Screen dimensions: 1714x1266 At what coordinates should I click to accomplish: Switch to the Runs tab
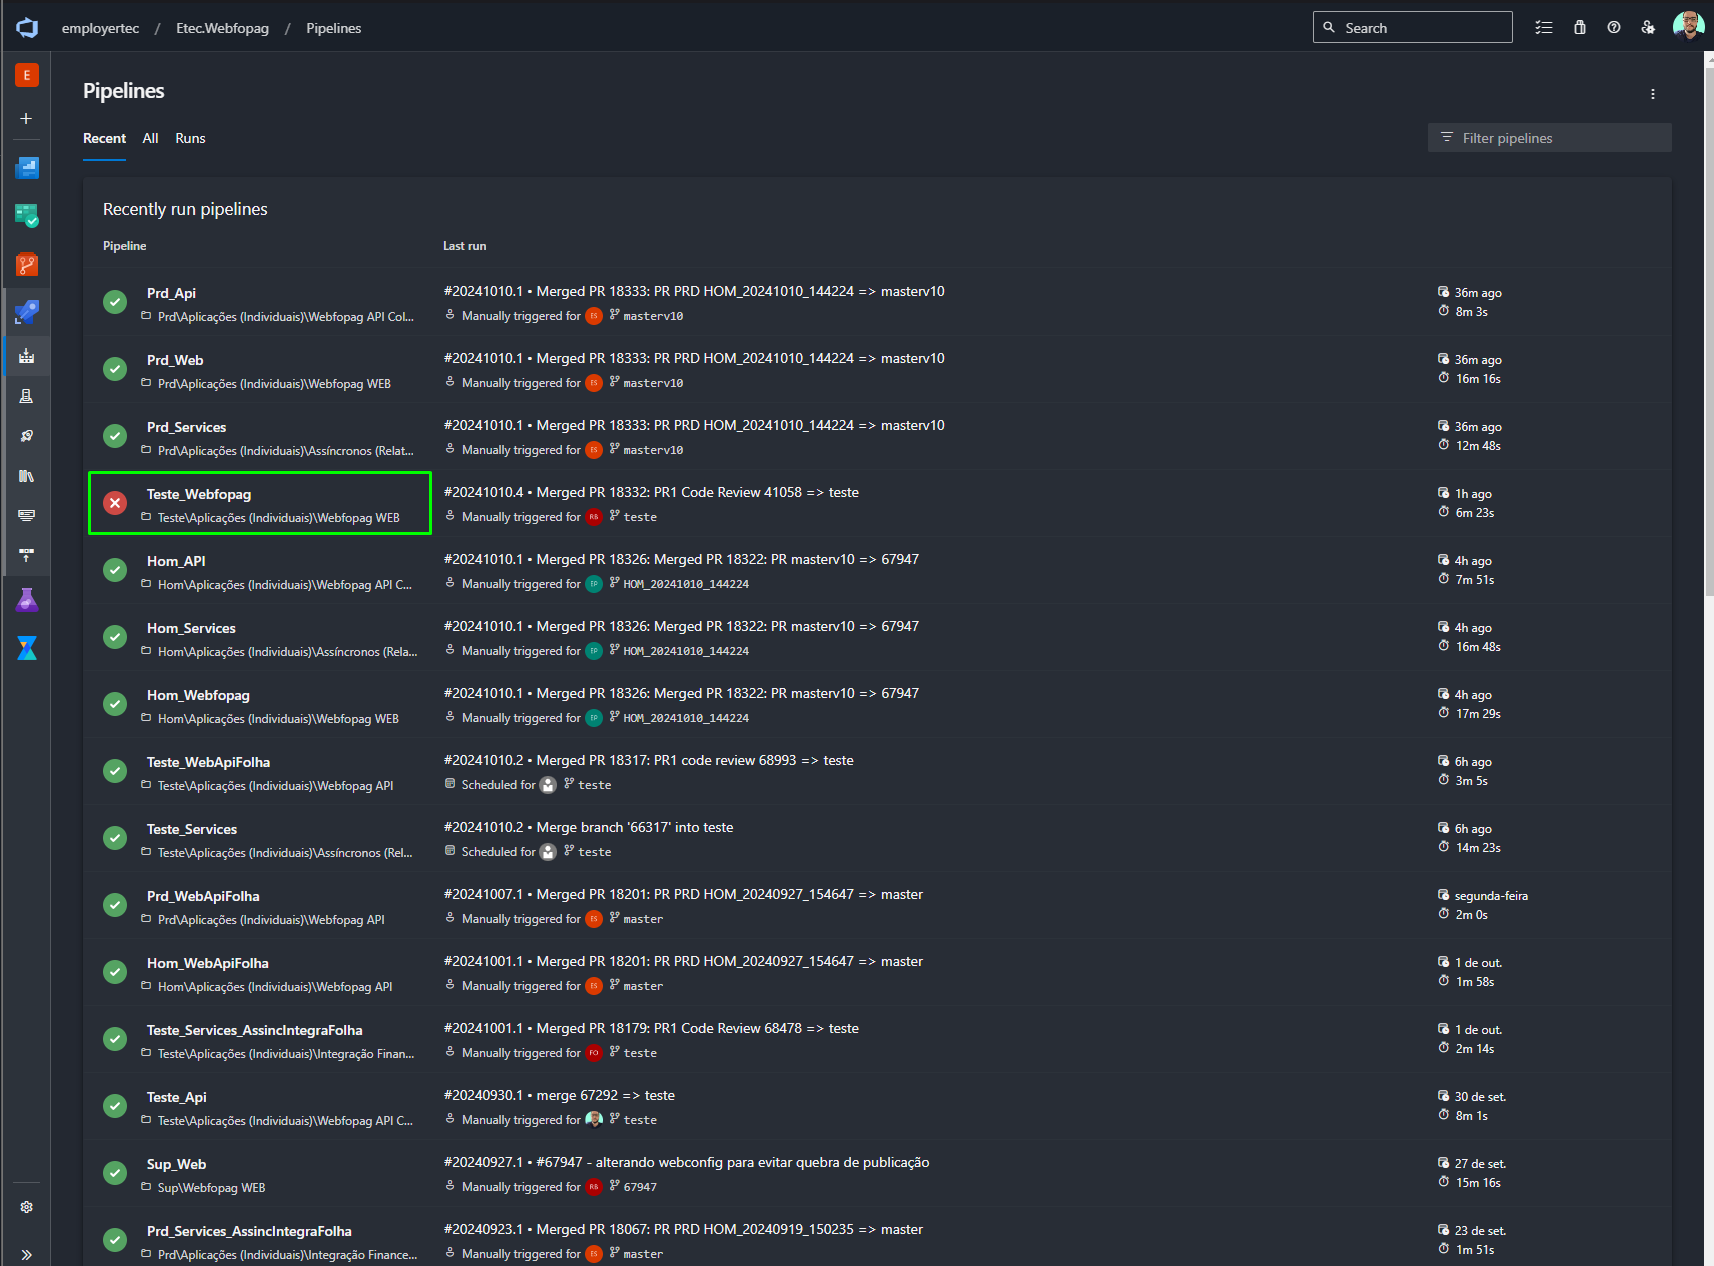190,138
